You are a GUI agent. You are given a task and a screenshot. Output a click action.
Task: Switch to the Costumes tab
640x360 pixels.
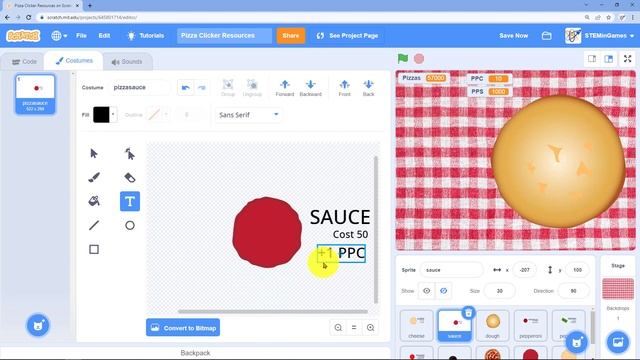tap(74, 61)
